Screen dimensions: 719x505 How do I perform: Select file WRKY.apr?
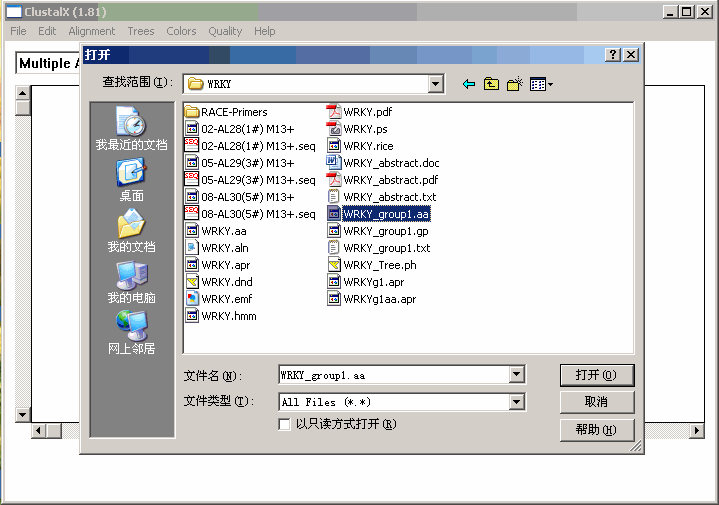(x=218, y=265)
